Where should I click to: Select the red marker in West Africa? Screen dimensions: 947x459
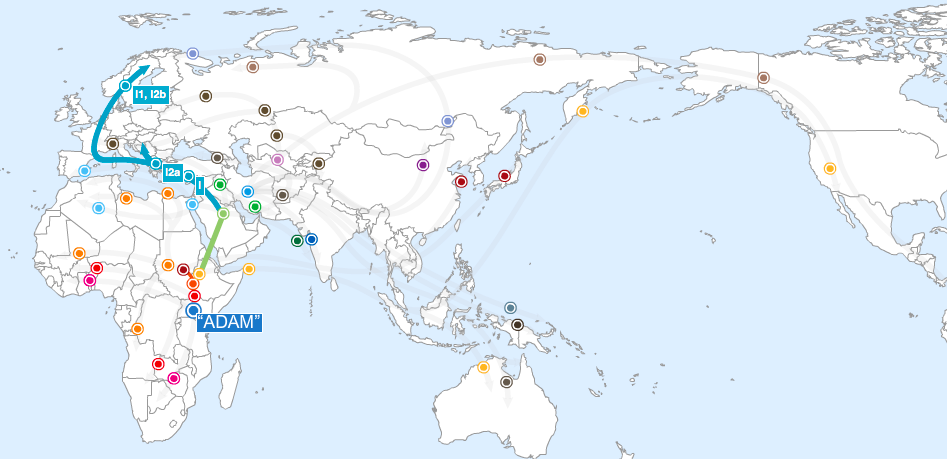tap(97, 268)
